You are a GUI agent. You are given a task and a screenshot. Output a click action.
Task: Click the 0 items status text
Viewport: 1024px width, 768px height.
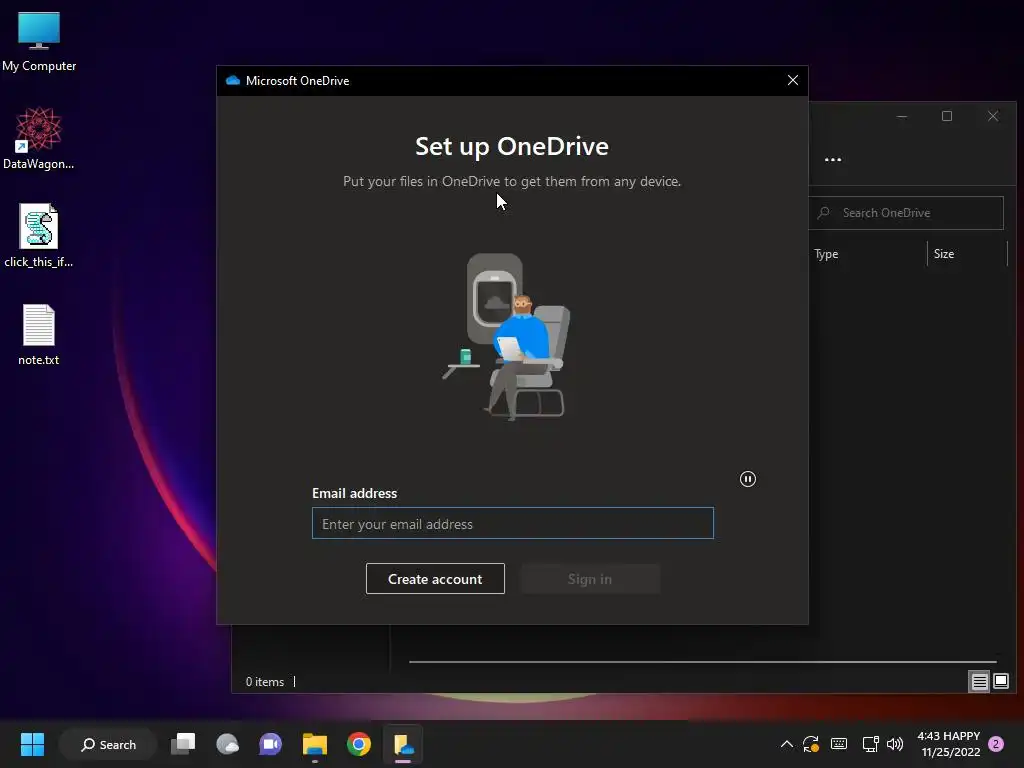click(x=264, y=682)
